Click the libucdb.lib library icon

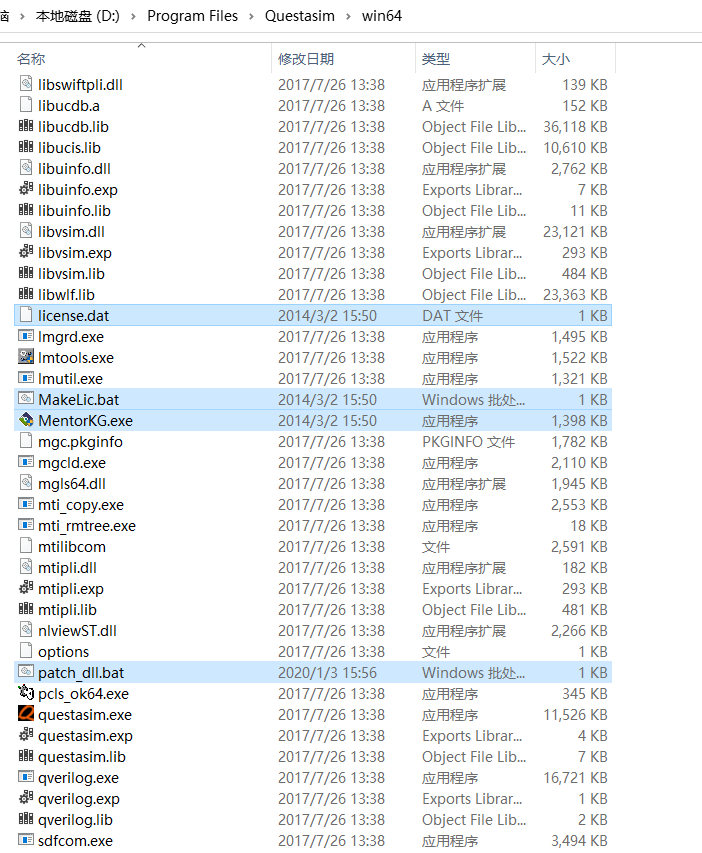26,126
